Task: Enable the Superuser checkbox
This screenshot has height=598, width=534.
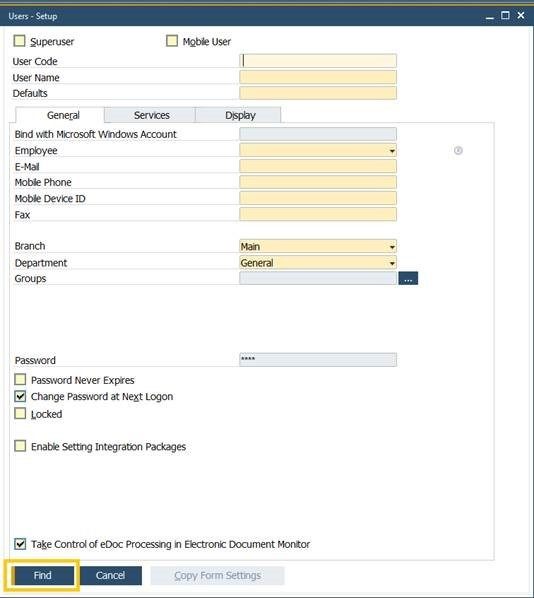Action: (x=19, y=41)
